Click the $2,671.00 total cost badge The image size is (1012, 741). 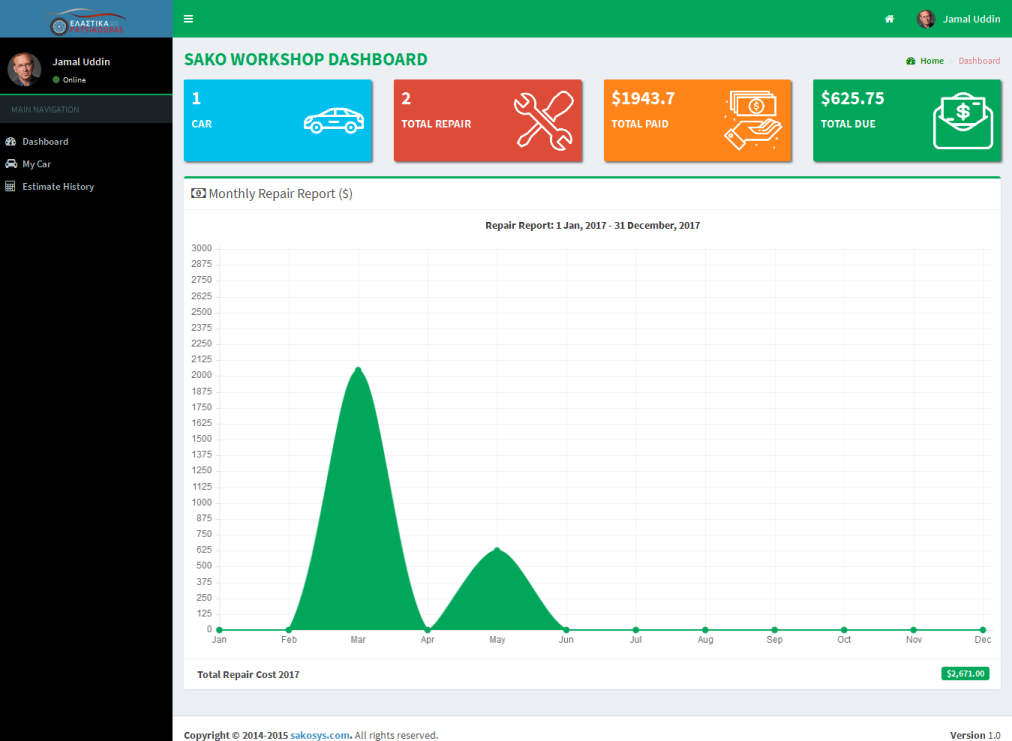965,674
